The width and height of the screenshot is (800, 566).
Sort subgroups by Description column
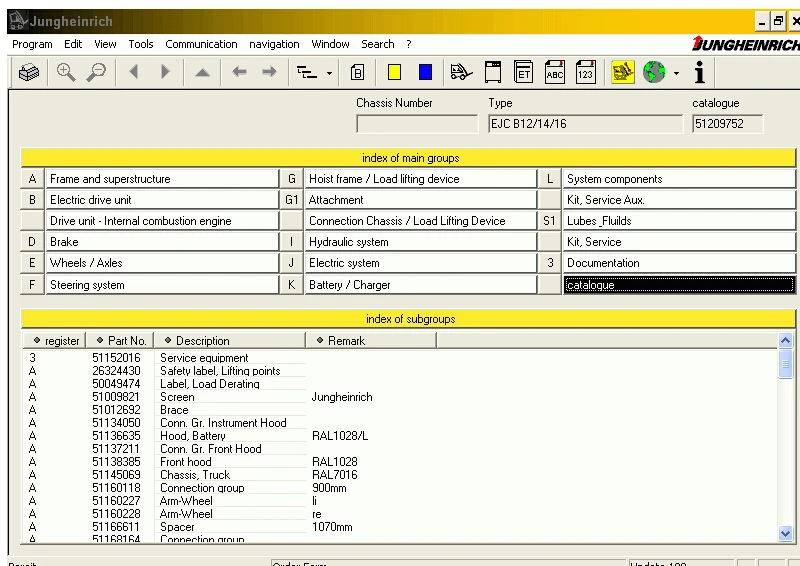click(230, 340)
